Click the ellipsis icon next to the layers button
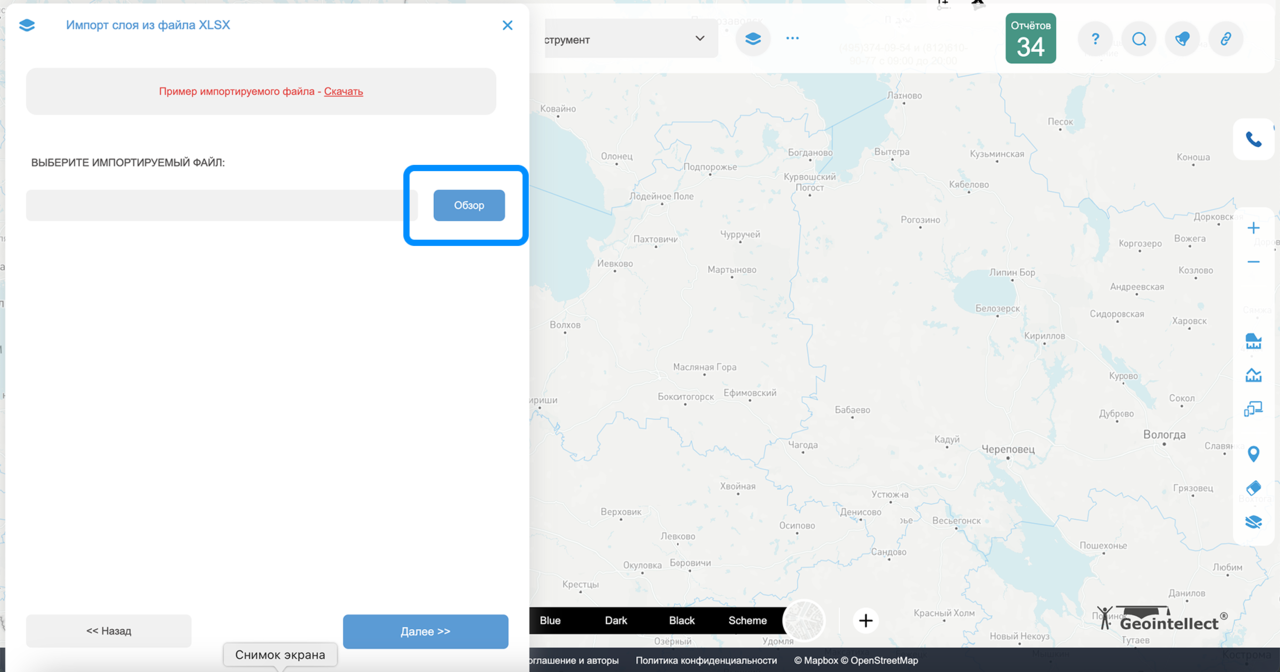Viewport: 1280px width, 672px height. (792, 38)
